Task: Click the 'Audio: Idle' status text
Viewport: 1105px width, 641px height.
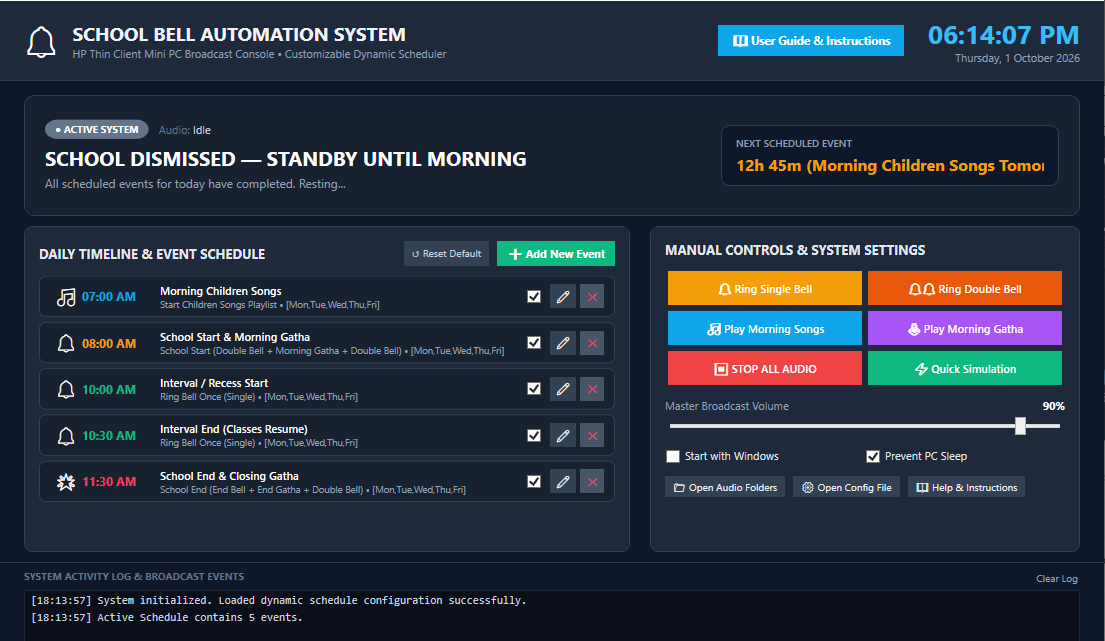Action: [x=185, y=130]
